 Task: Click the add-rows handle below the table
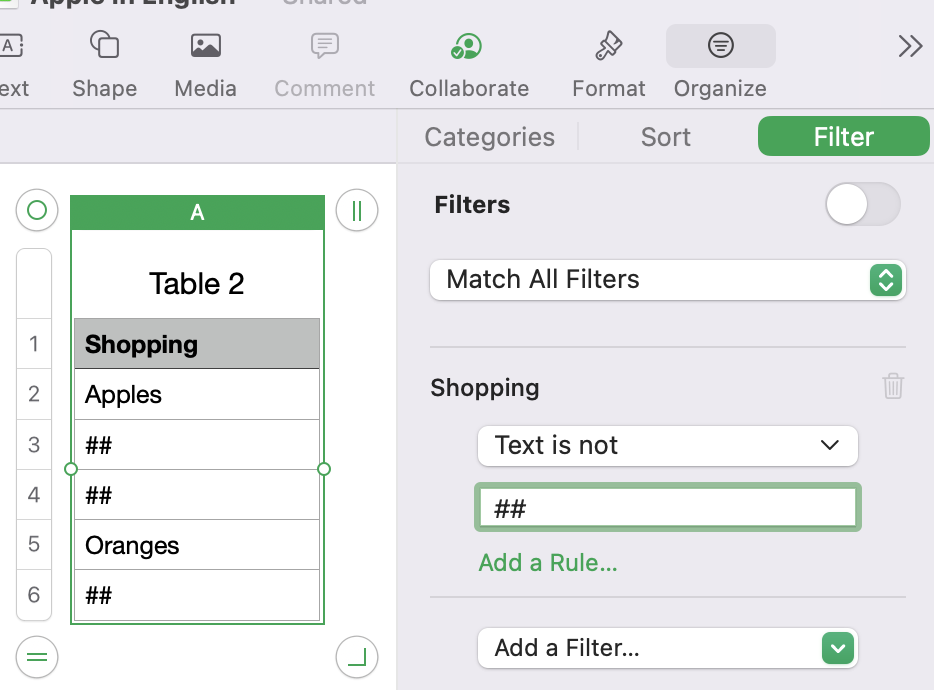tap(37, 657)
